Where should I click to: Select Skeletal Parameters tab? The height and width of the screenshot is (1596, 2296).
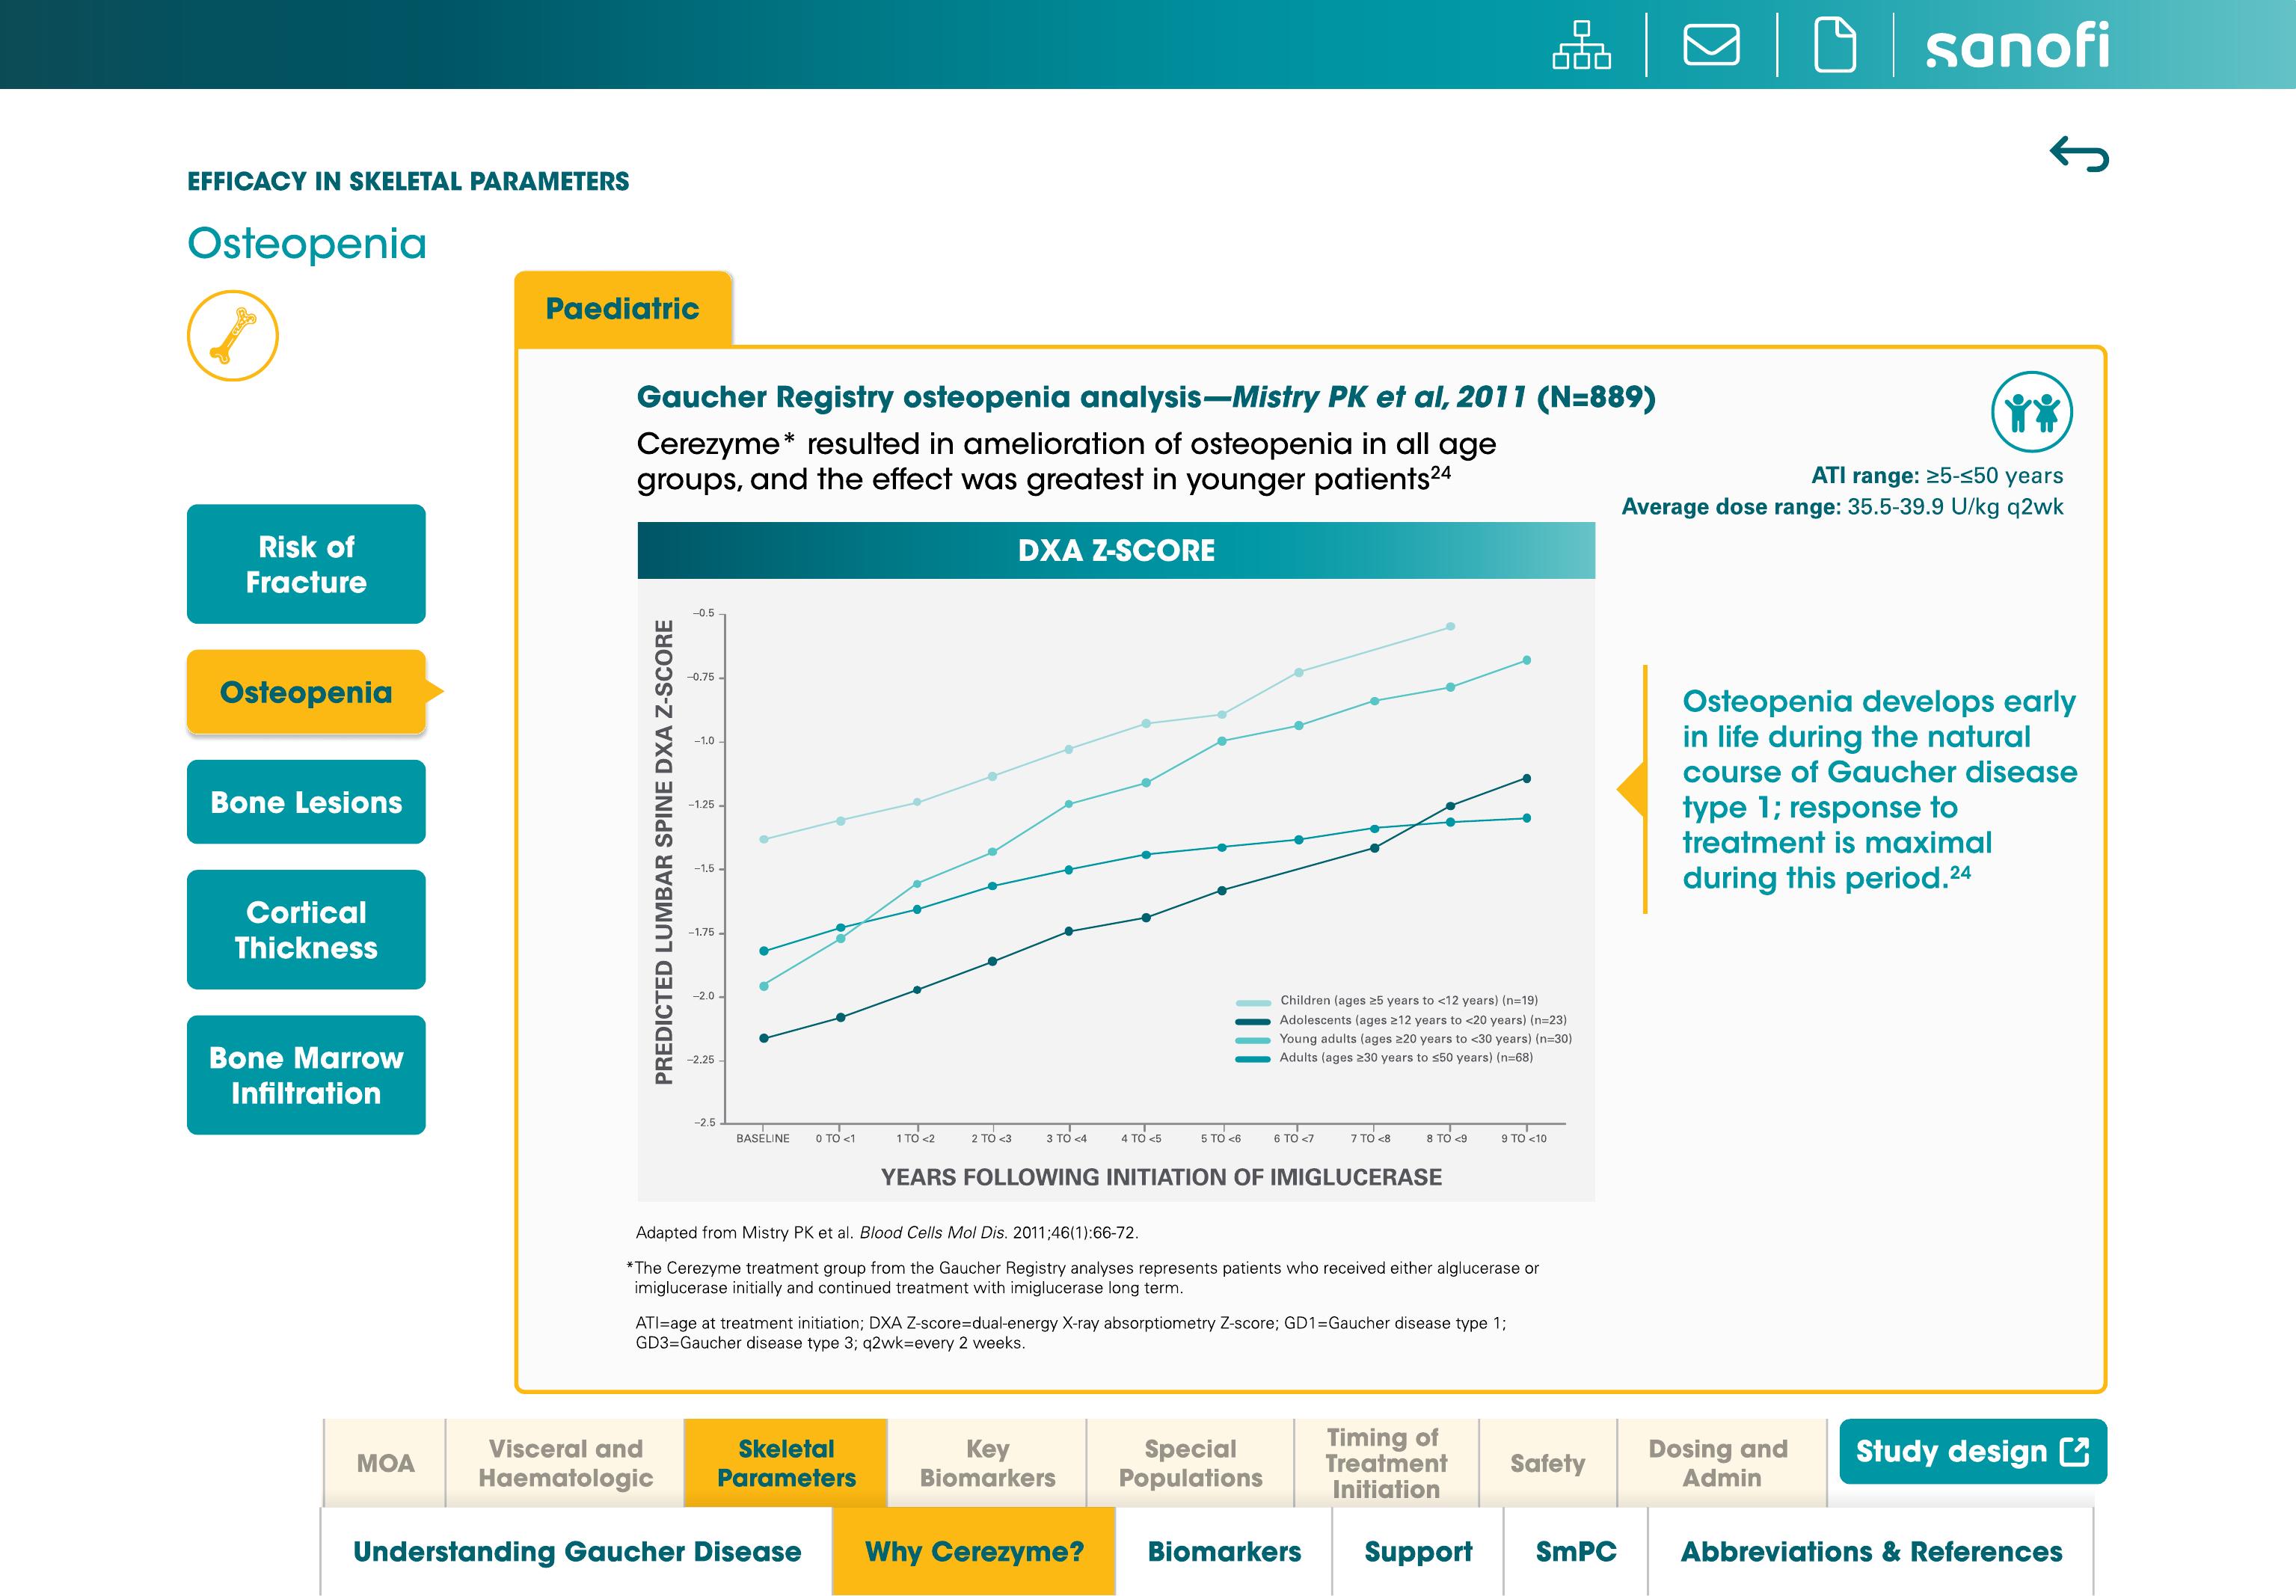[x=786, y=1463]
